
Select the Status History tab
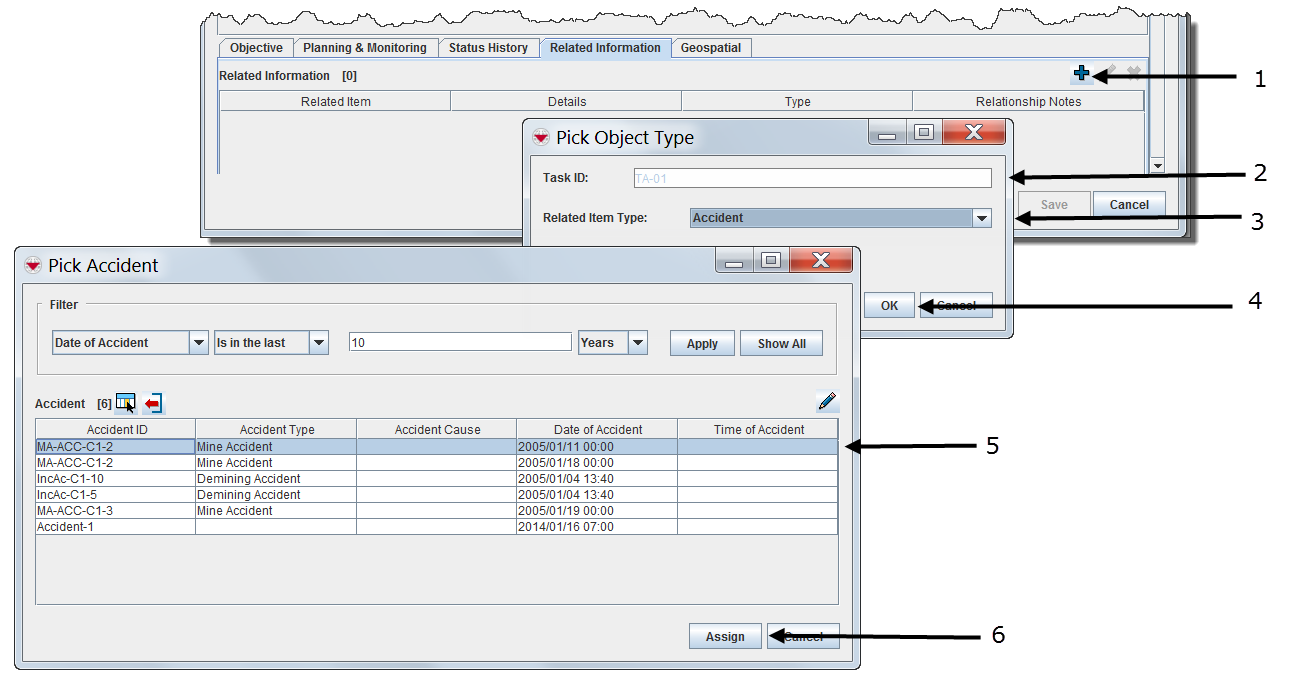[488, 48]
